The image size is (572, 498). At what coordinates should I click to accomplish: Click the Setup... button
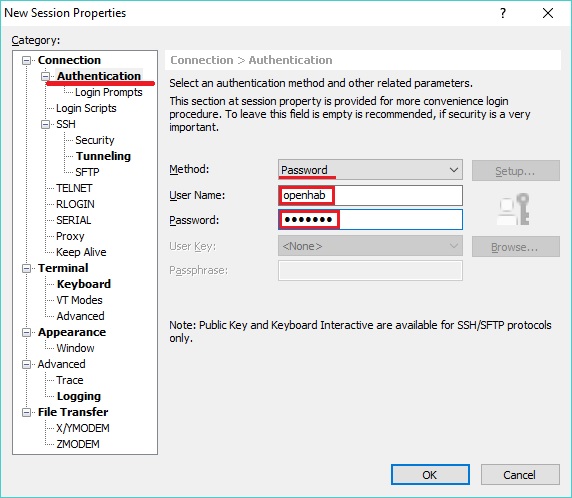515,170
